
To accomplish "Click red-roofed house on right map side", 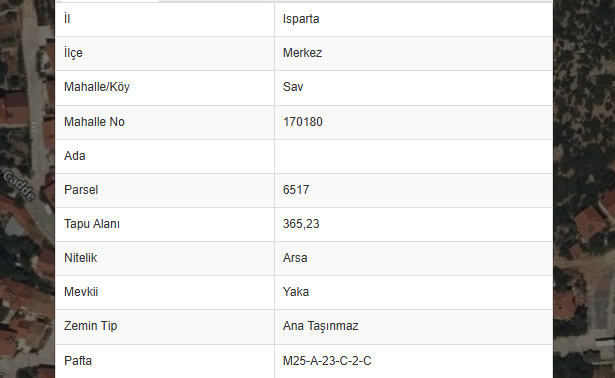I will (591, 223).
